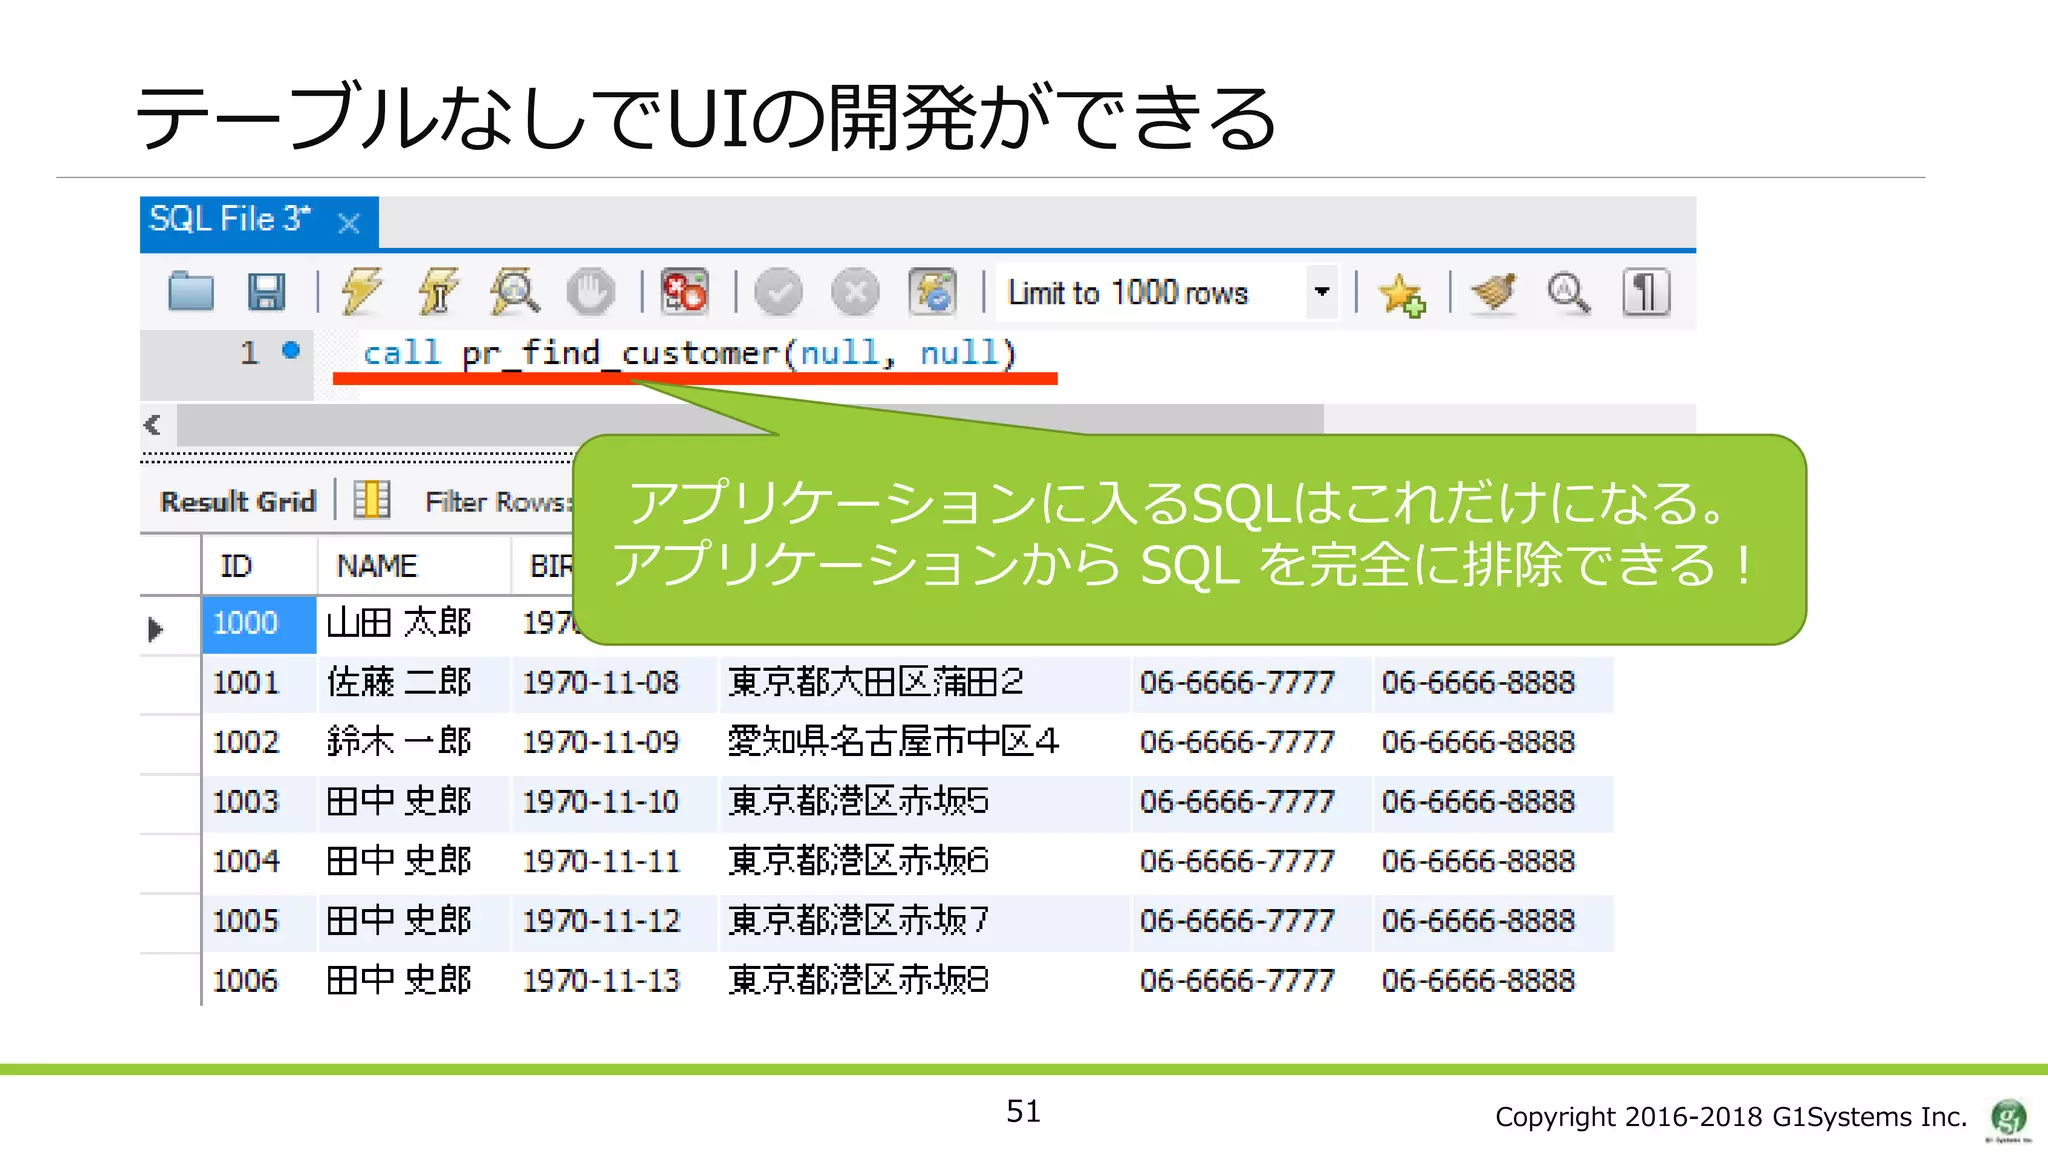Execute statement under cursor lightning icon
Image resolution: width=2048 pixels, height=1152 pixels.
click(x=438, y=292)
